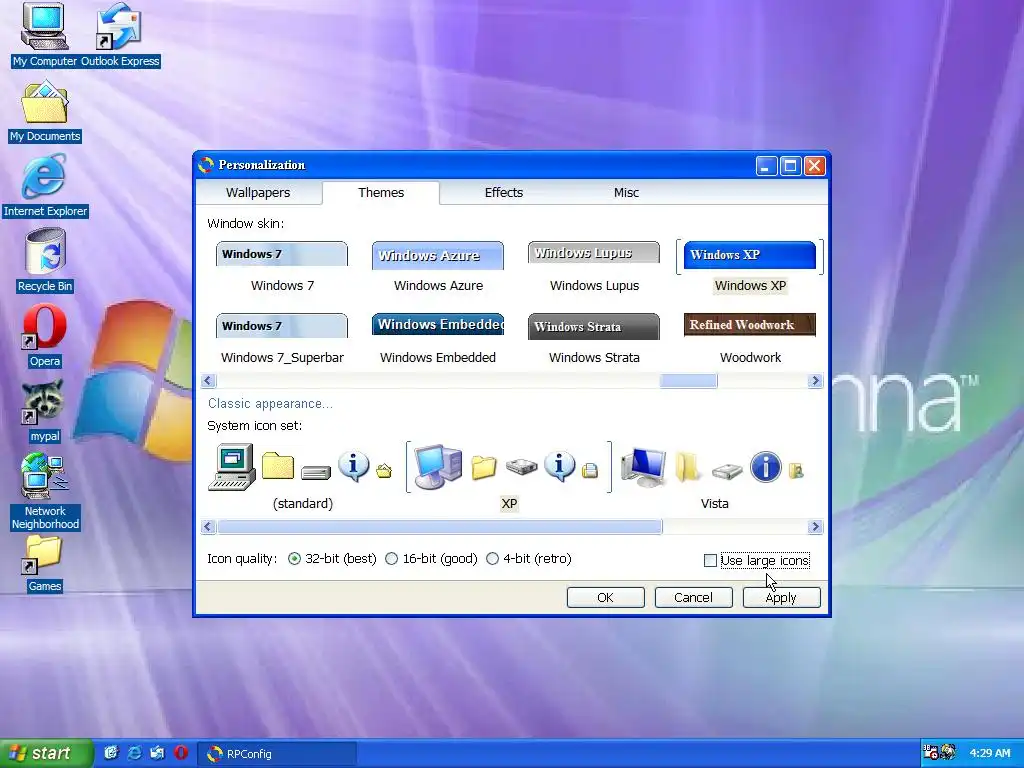
Task: Select the Refined Woodwork skin
Action: [x=750, y=325]
